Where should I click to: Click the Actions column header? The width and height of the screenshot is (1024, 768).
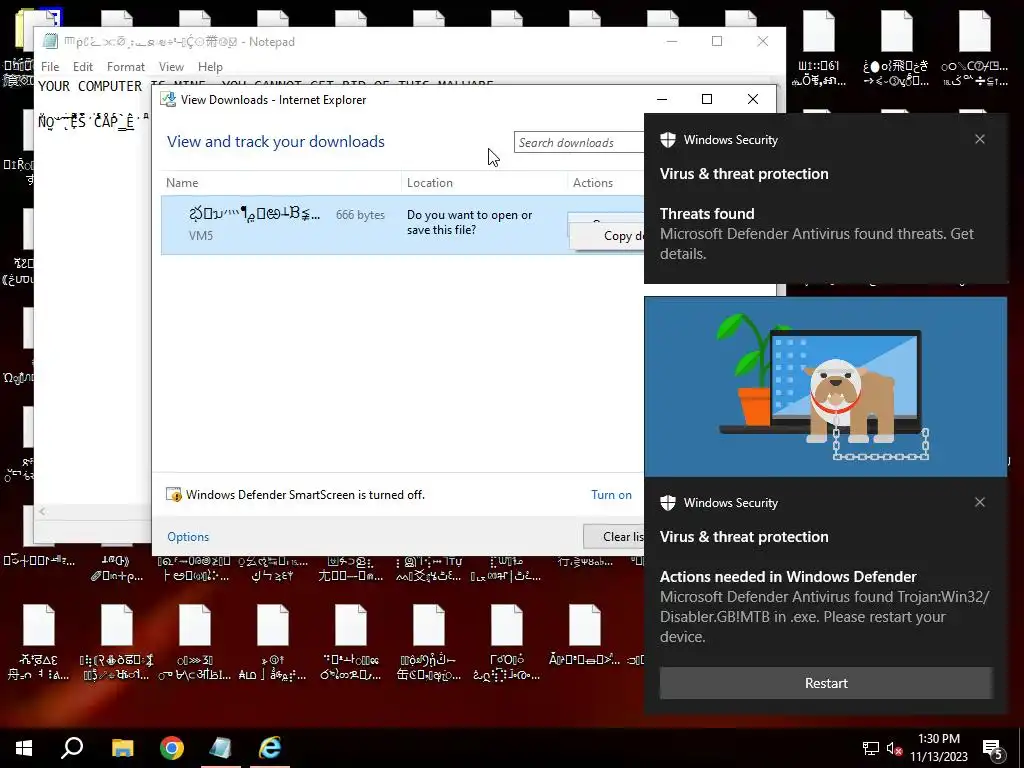(x=593, y=183)
